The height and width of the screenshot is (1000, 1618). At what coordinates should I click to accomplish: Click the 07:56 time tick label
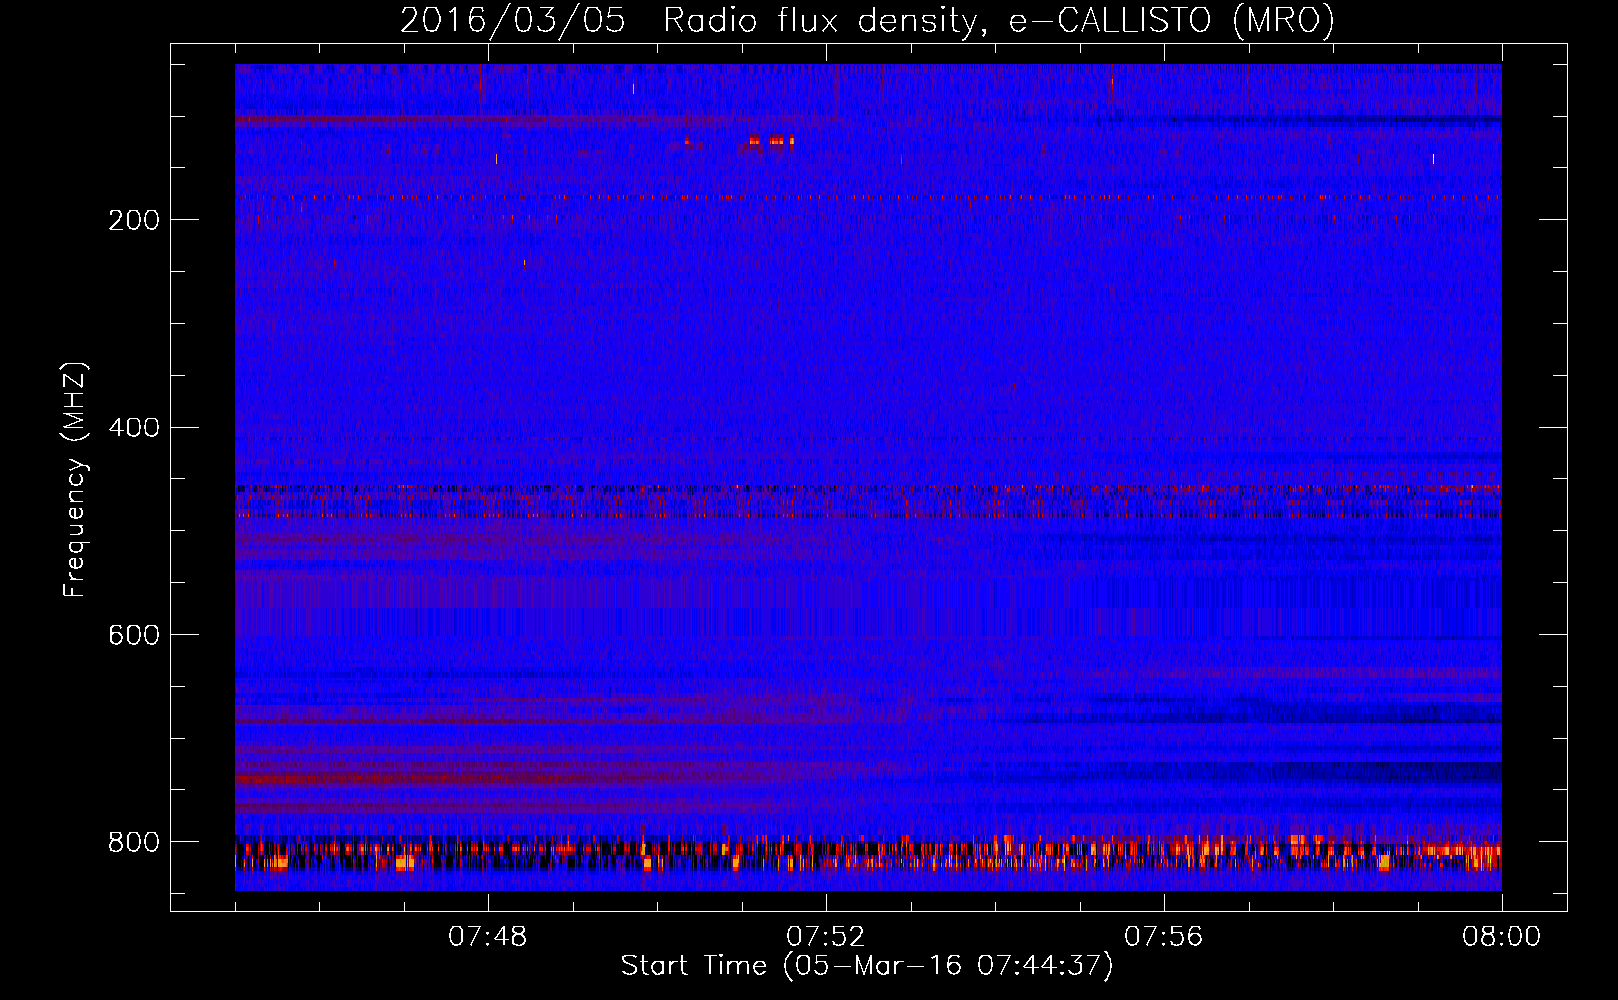(1164, 937)
